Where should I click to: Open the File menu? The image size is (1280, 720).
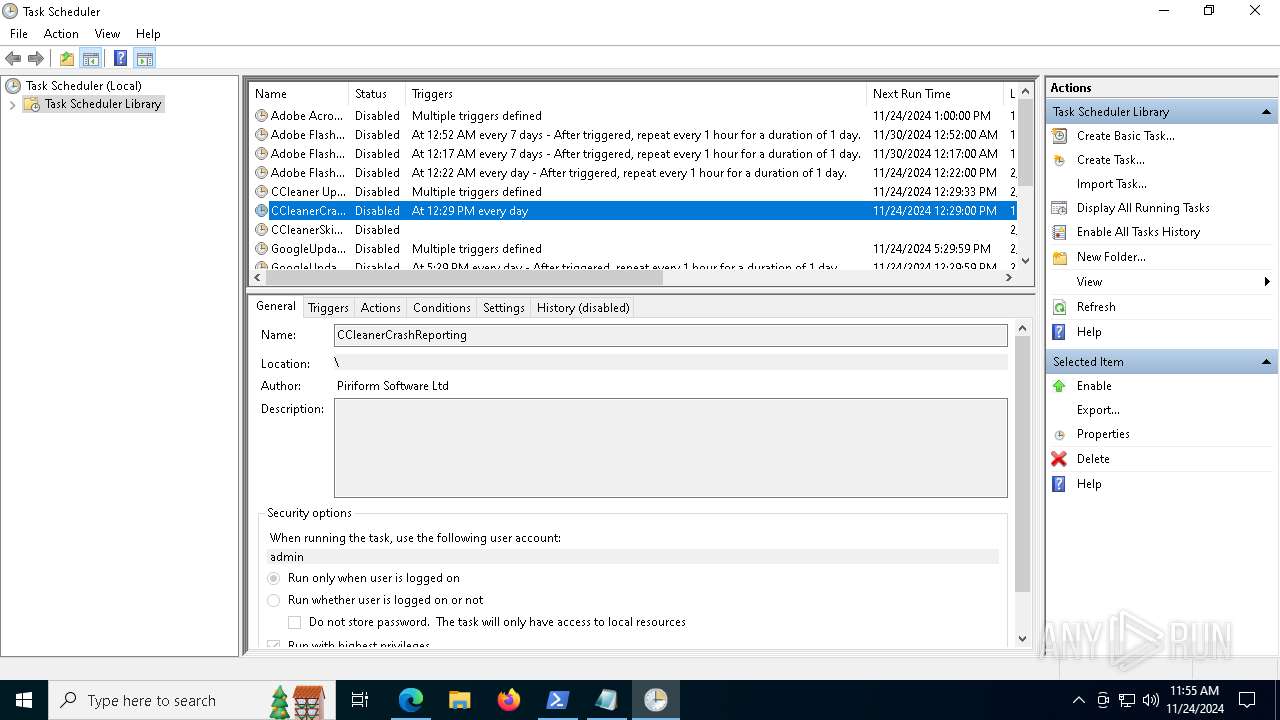[19, 33]
